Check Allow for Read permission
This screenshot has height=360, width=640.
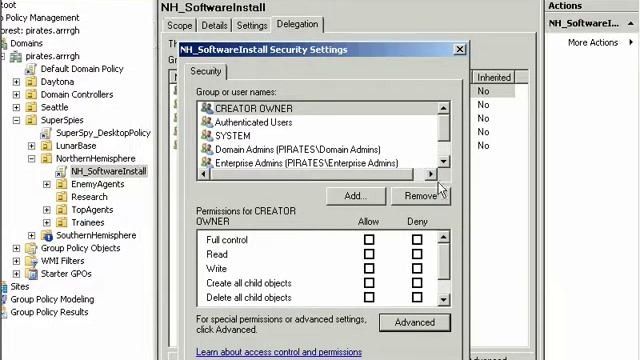(x=369, y=254)
